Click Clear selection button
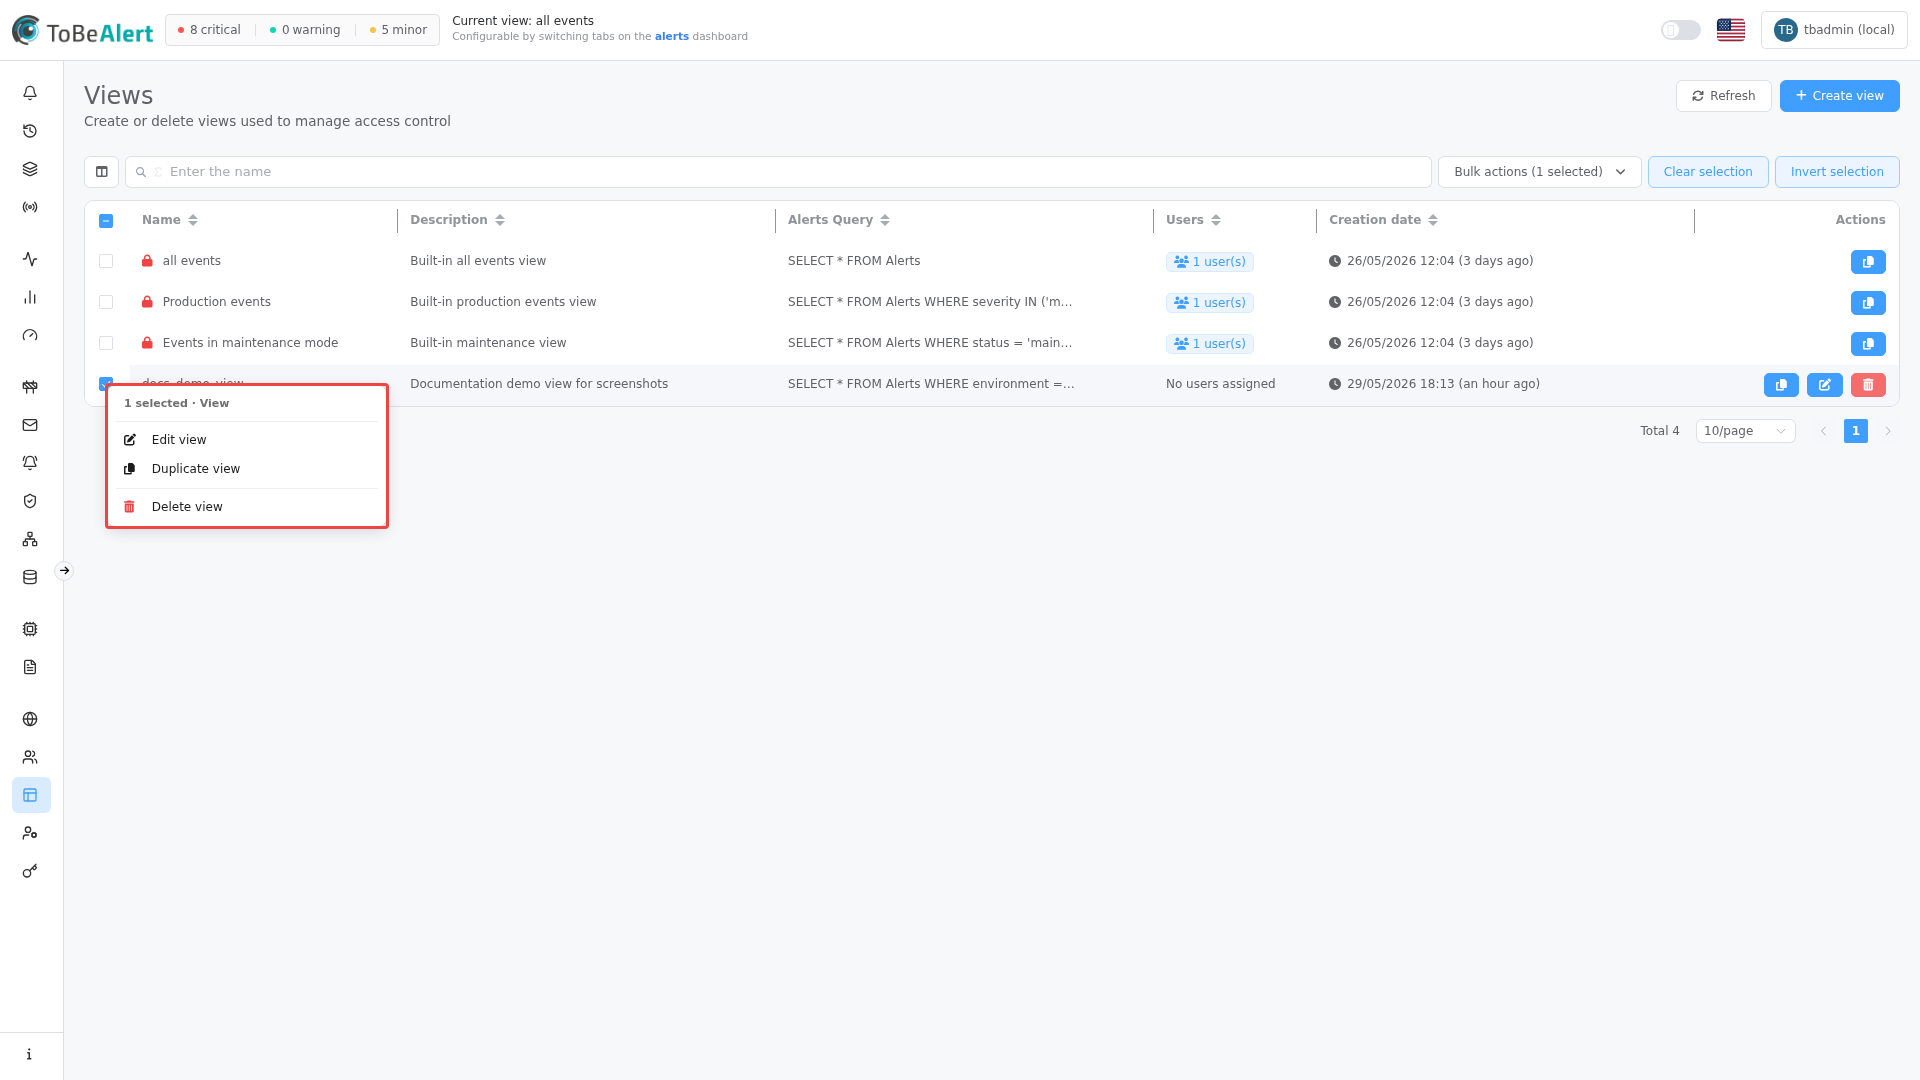The image size is (1920, 1080). [1708, 172]
